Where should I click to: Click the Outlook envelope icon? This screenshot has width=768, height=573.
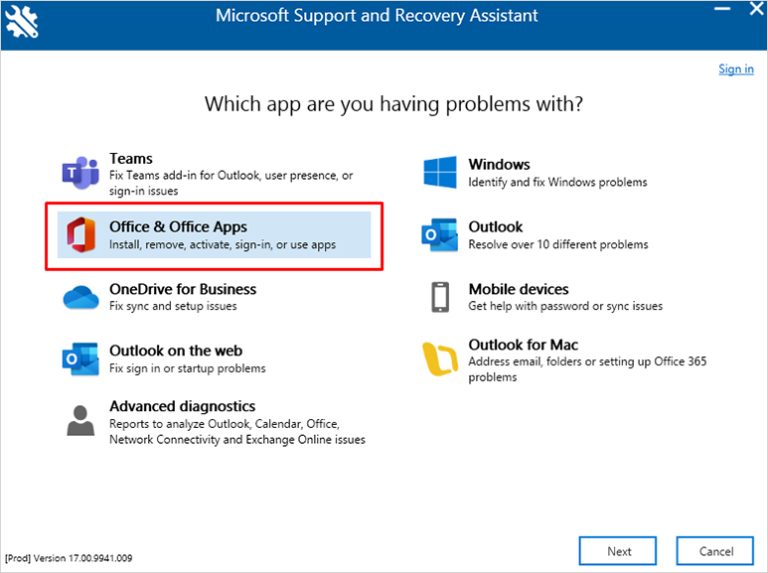click(440, 235)
